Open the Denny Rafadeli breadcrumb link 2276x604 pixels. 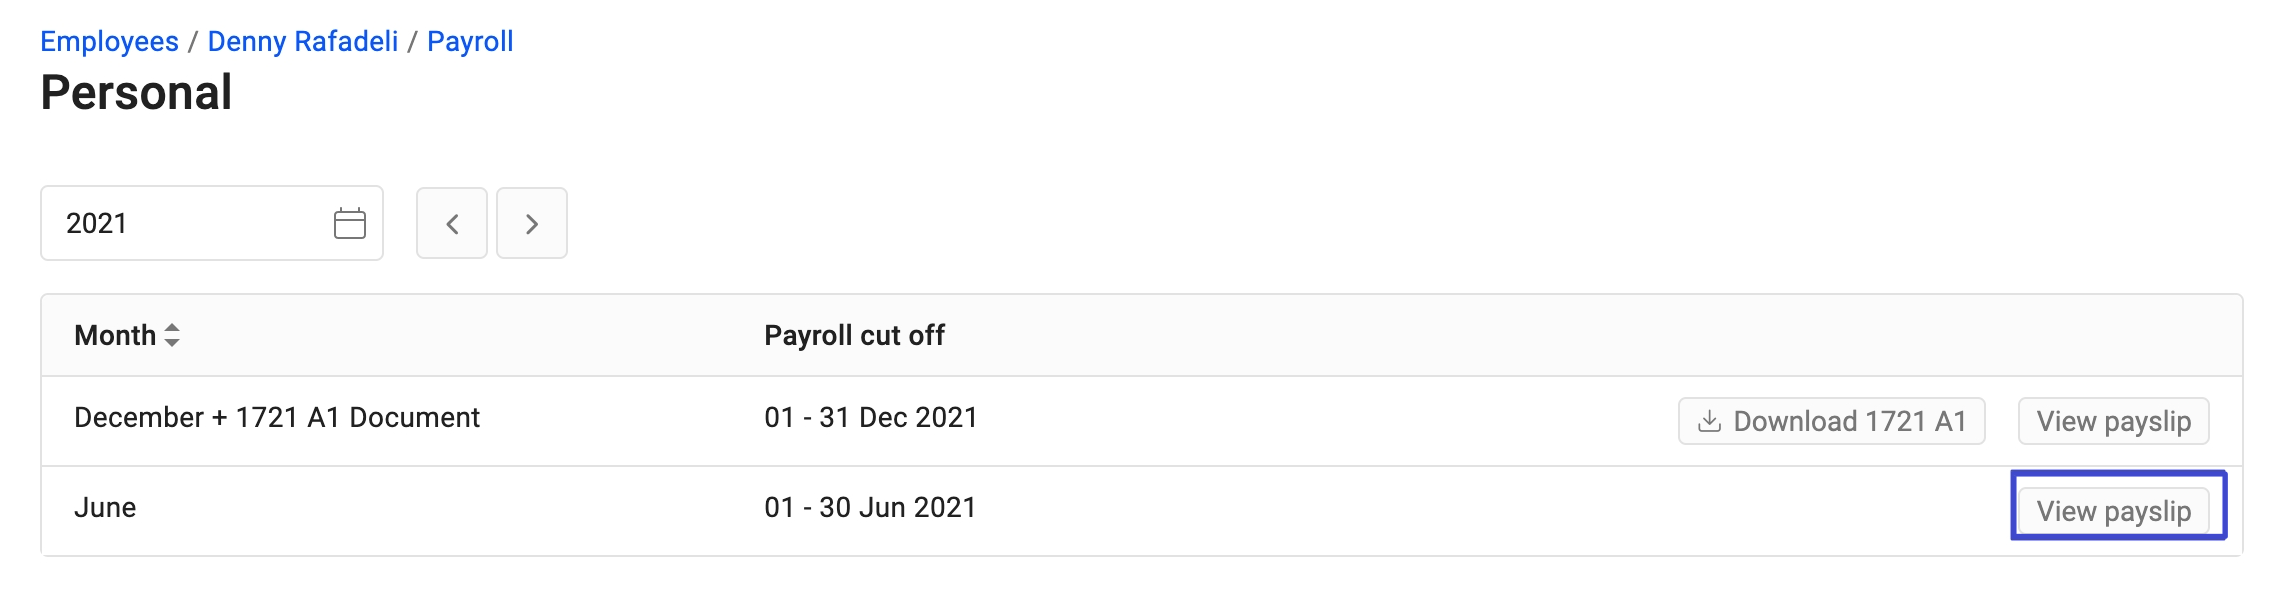[303, 41]
